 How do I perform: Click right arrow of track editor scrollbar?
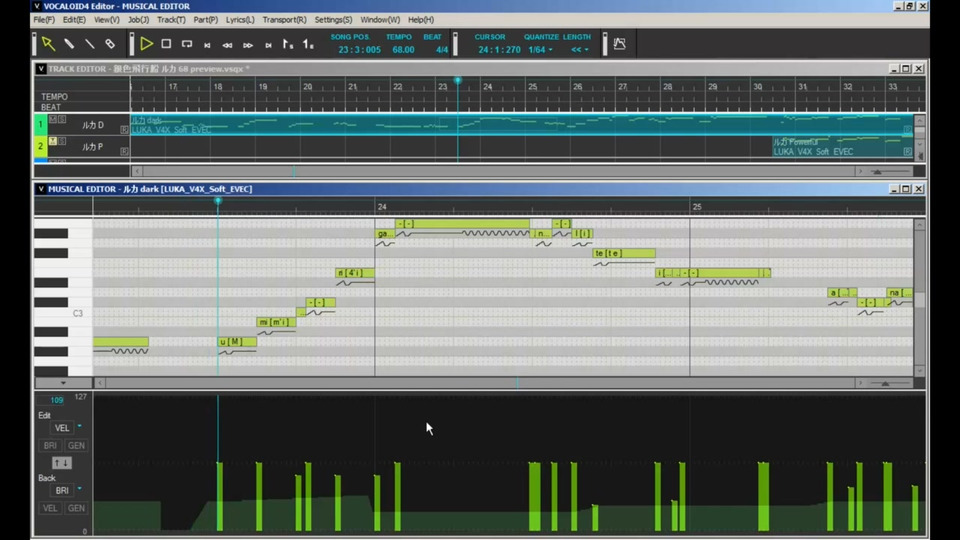click(860, 171)
